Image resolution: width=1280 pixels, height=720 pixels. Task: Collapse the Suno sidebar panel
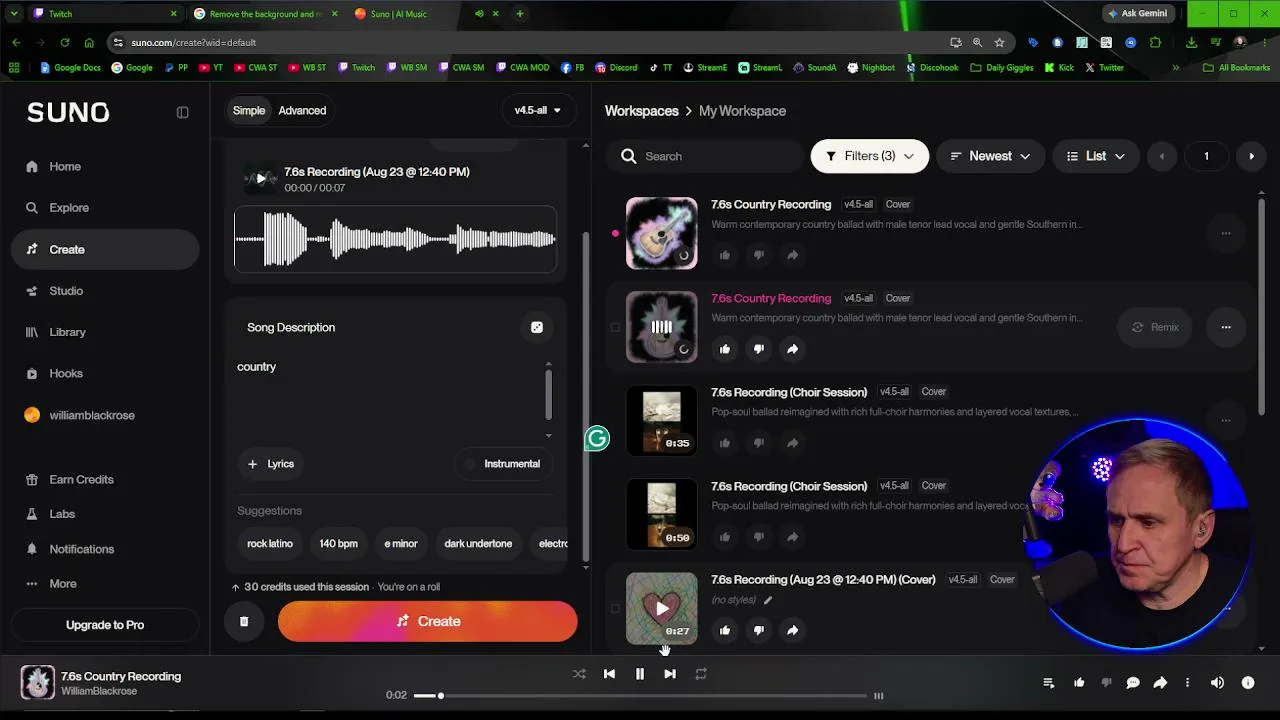pos(182,112)
